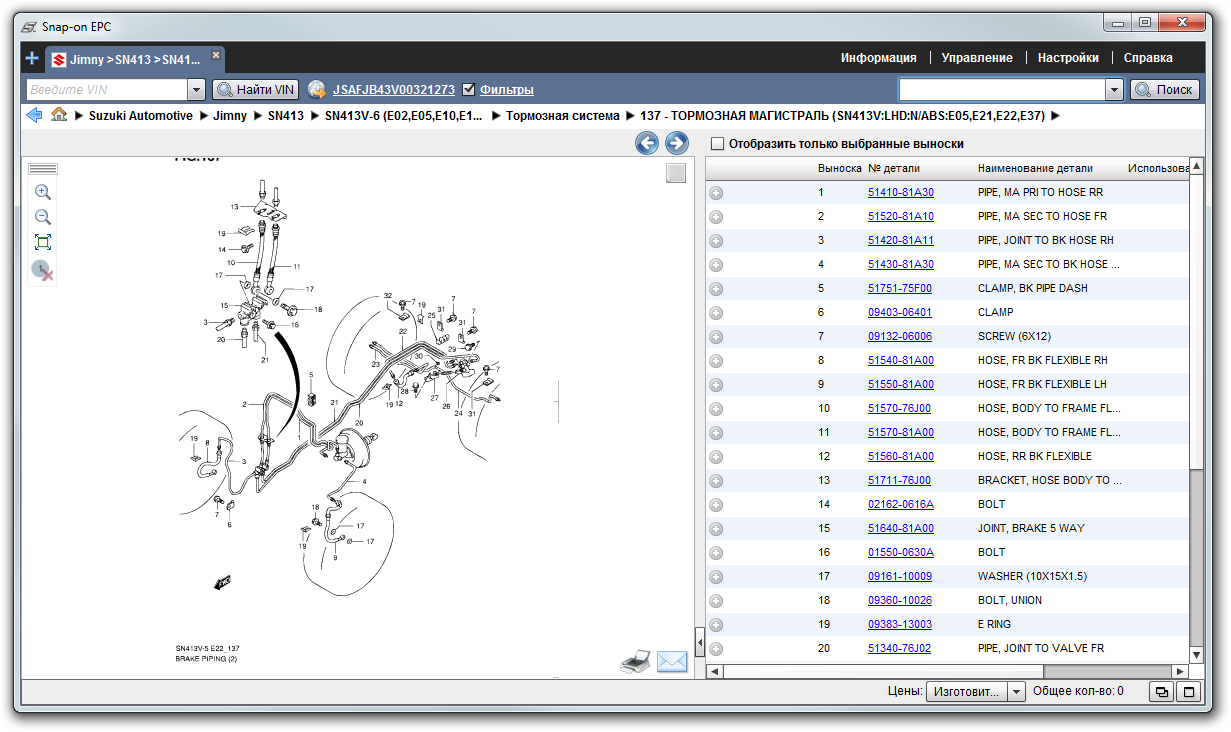Open part number 51550-81A00 link
The image size is (1231, 732).
(900, 384)
